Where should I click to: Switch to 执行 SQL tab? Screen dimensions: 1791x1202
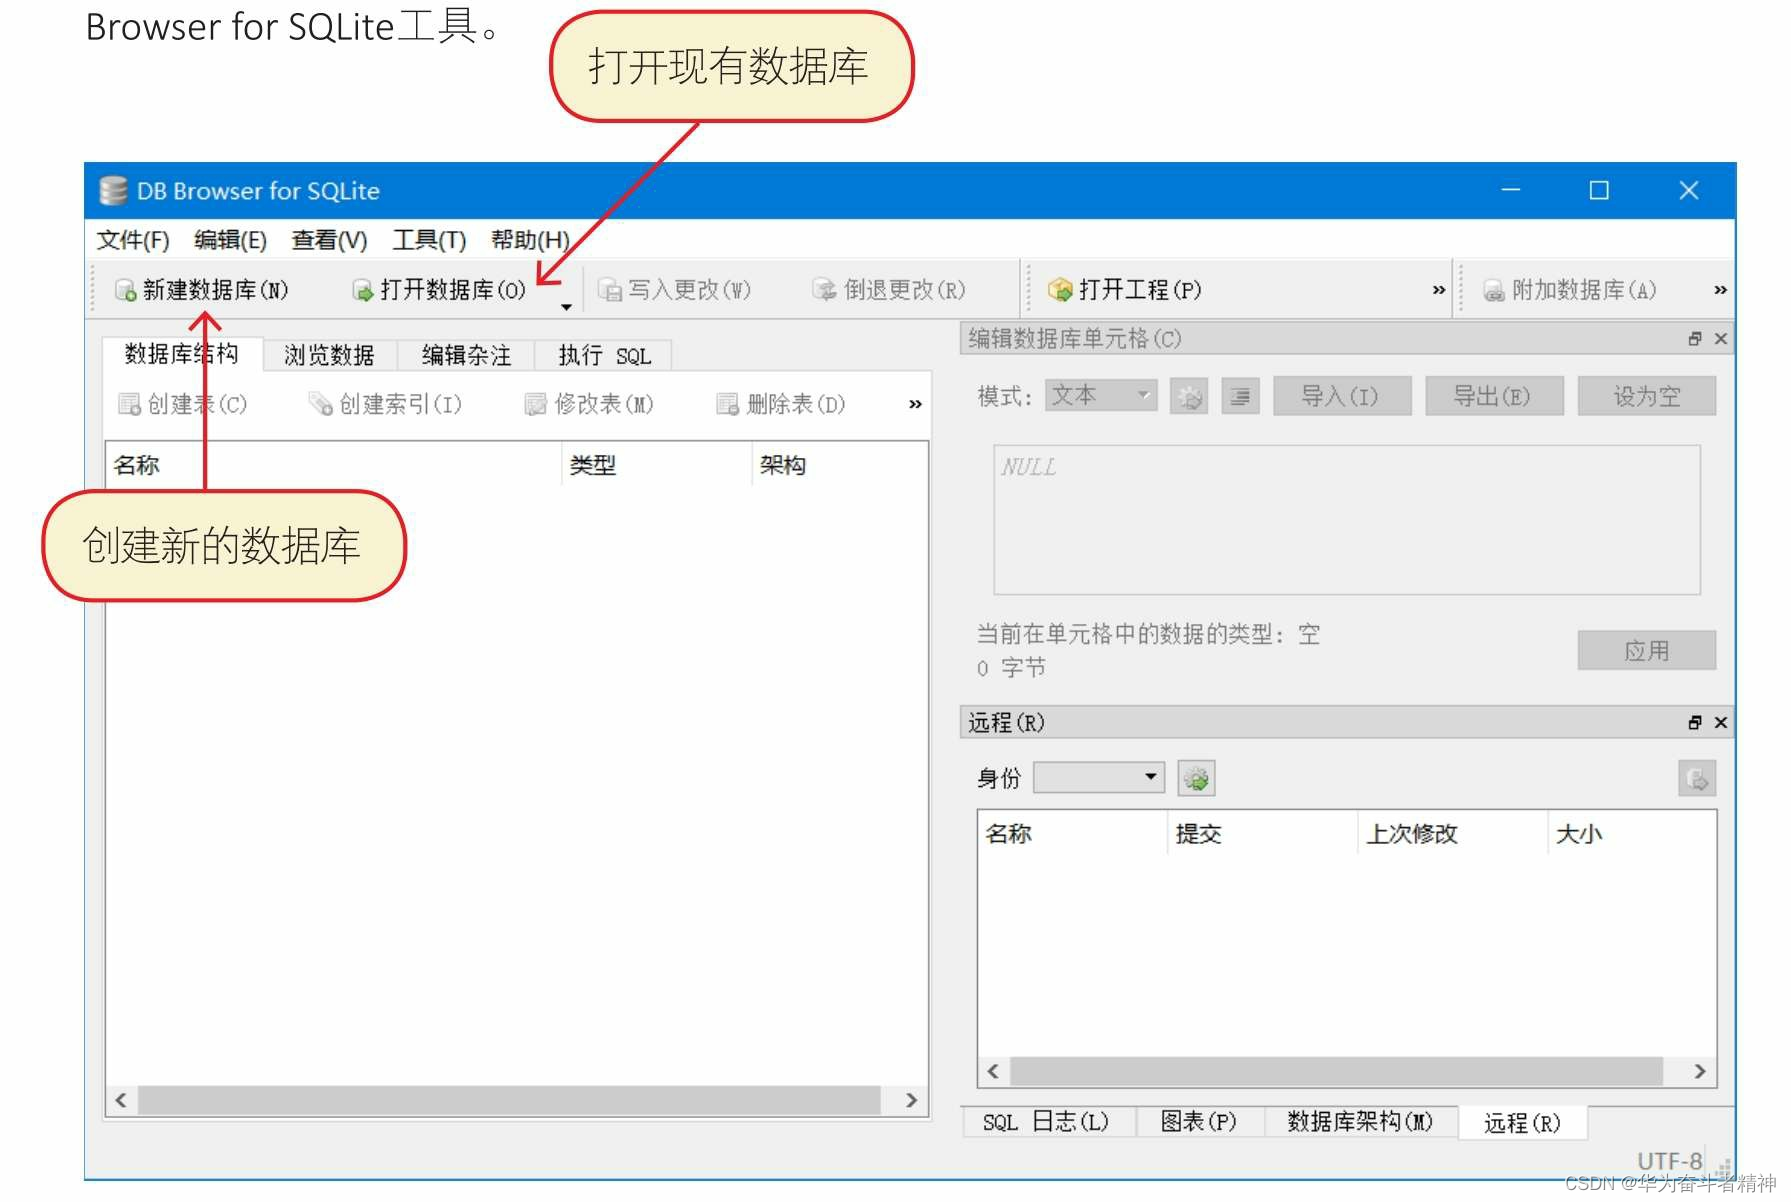[x=604, y=355]
